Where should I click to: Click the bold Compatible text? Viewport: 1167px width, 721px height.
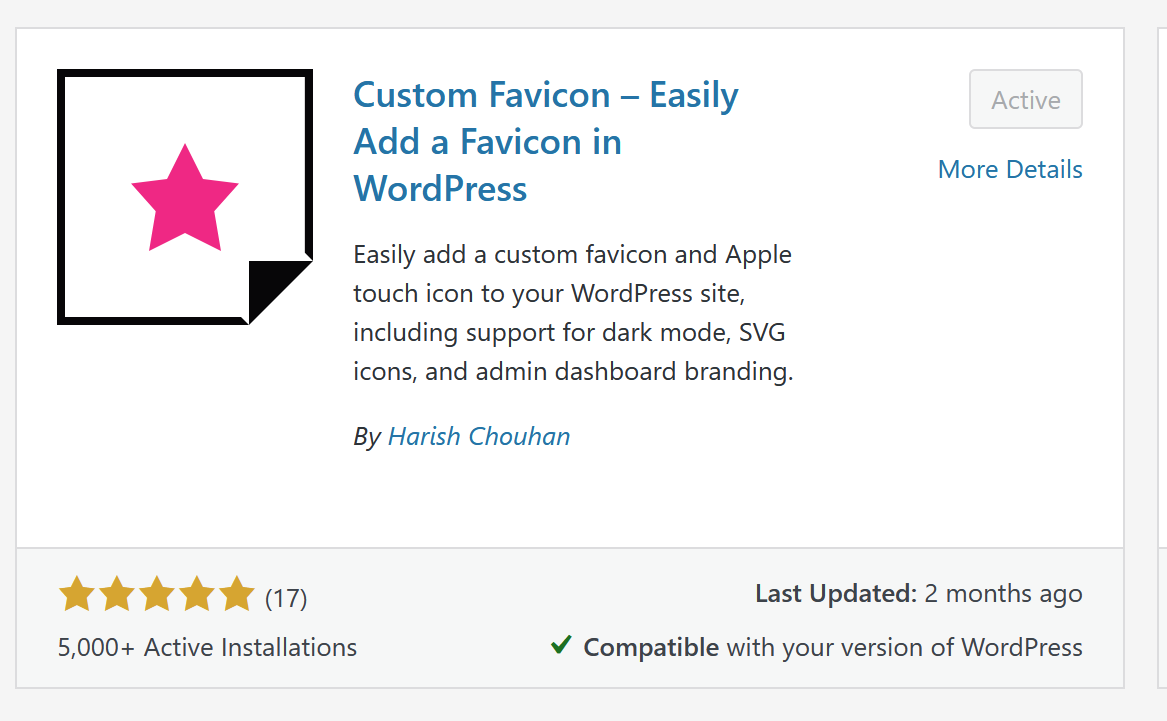(651, 647)
